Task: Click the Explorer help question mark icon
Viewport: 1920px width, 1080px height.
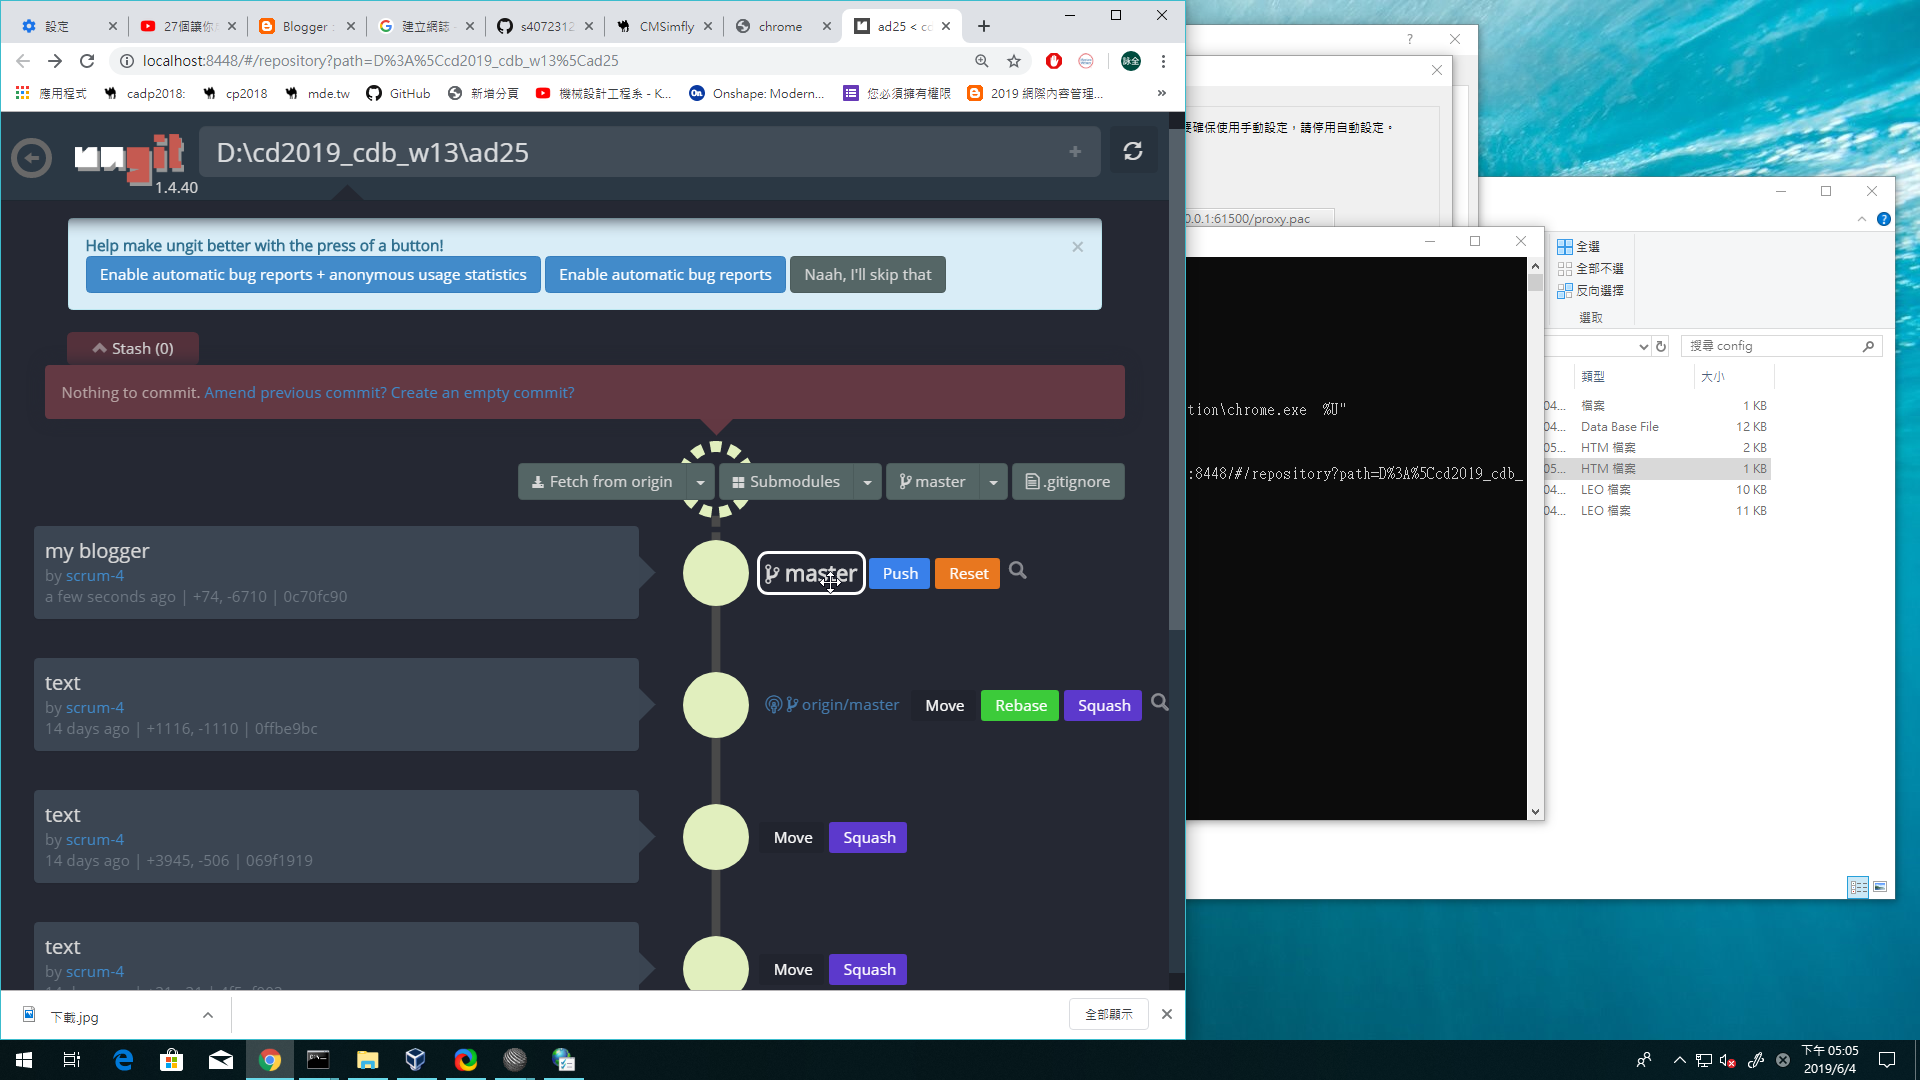Action: tap(1884, 219)
